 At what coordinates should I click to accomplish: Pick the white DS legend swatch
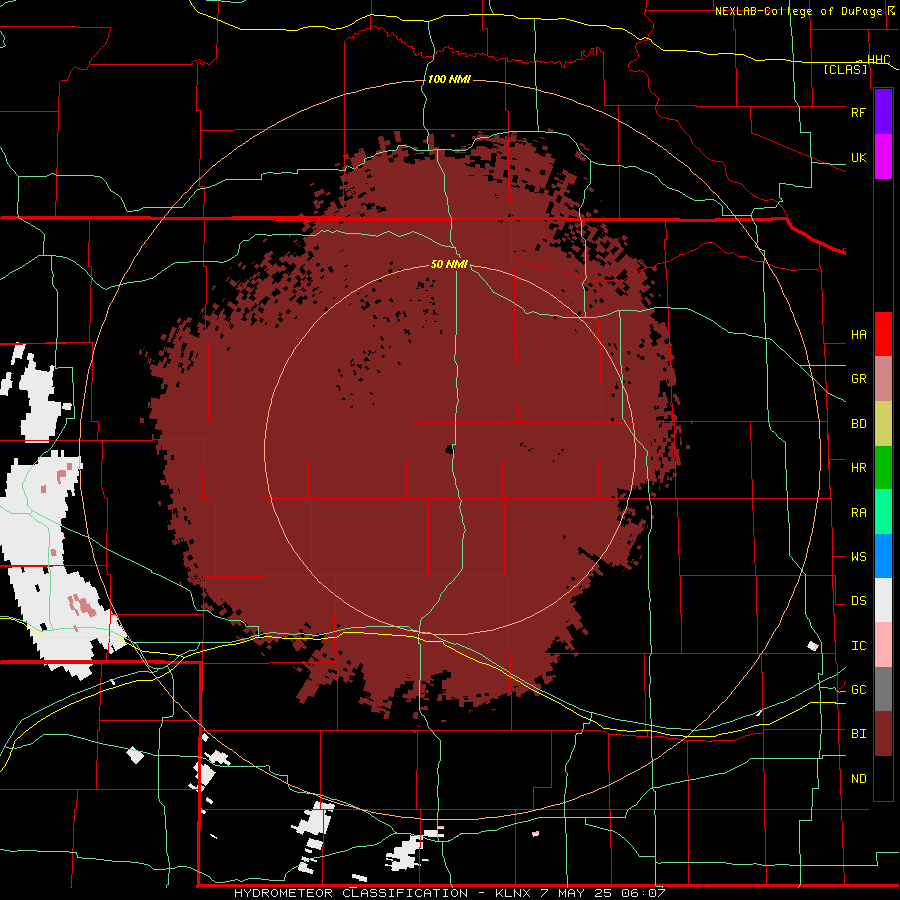pyautogui.click(x=883, y=600)
